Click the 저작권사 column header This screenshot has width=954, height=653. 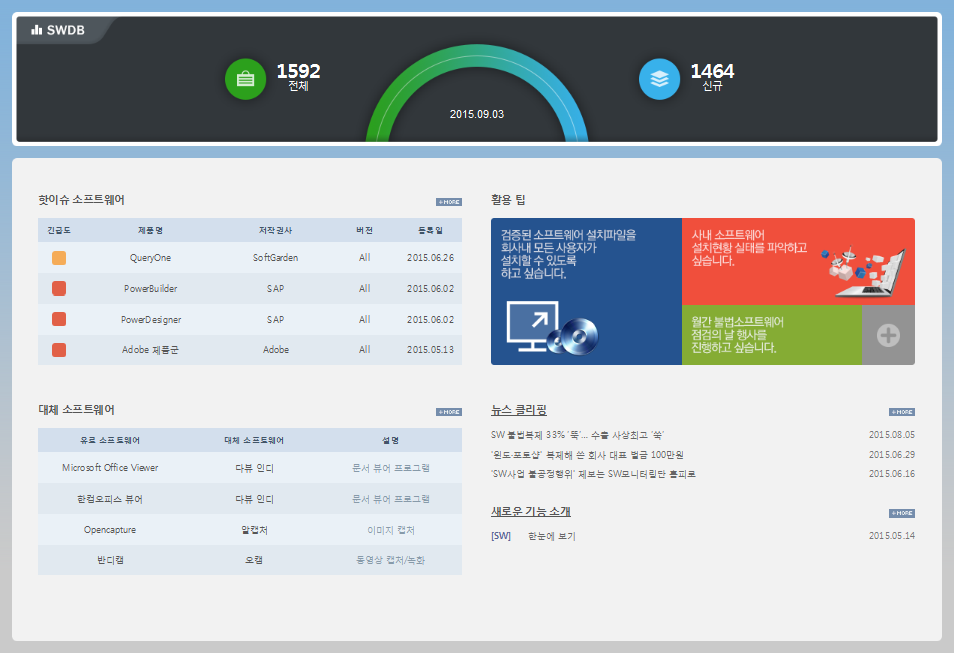point(276,231)
